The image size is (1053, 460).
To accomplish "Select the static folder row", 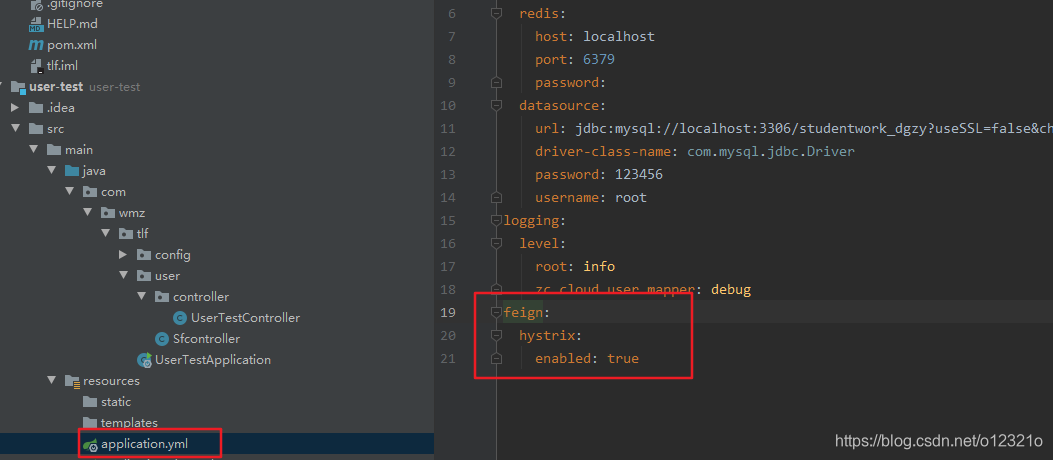I will (x=217, y=402).
